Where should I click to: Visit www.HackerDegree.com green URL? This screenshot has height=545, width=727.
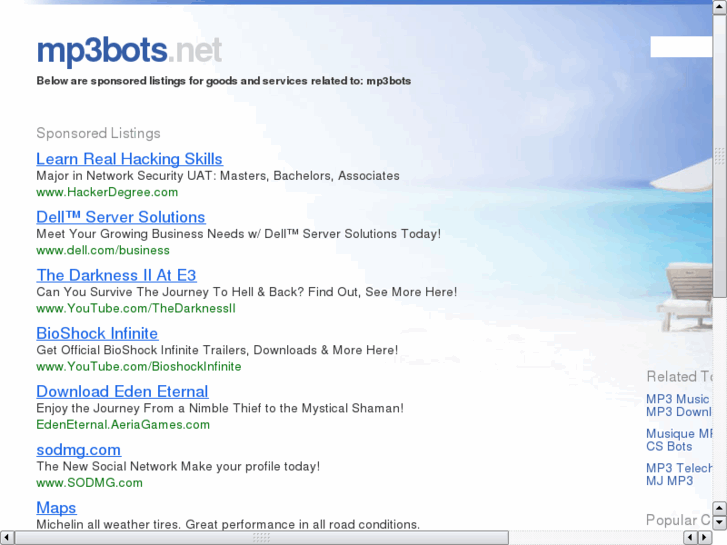point(107,192)
